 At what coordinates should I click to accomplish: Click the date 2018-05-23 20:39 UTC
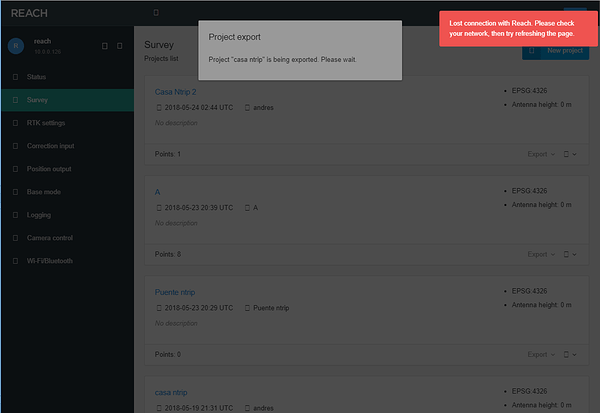coord(199,208)
